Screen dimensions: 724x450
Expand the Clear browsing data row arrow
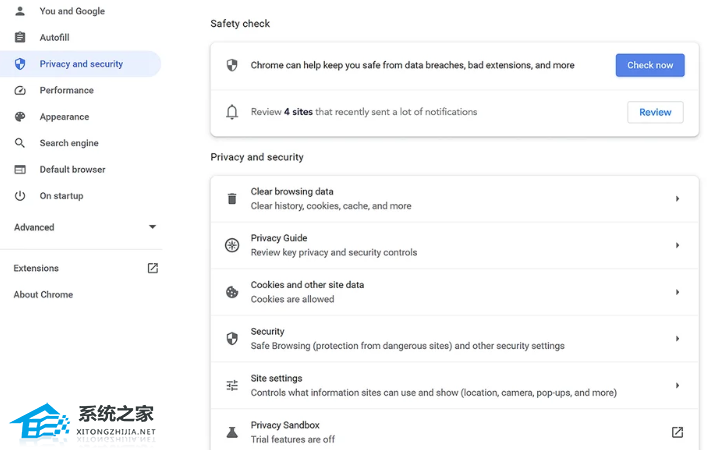pyautogui.click(x=677, y=199)
